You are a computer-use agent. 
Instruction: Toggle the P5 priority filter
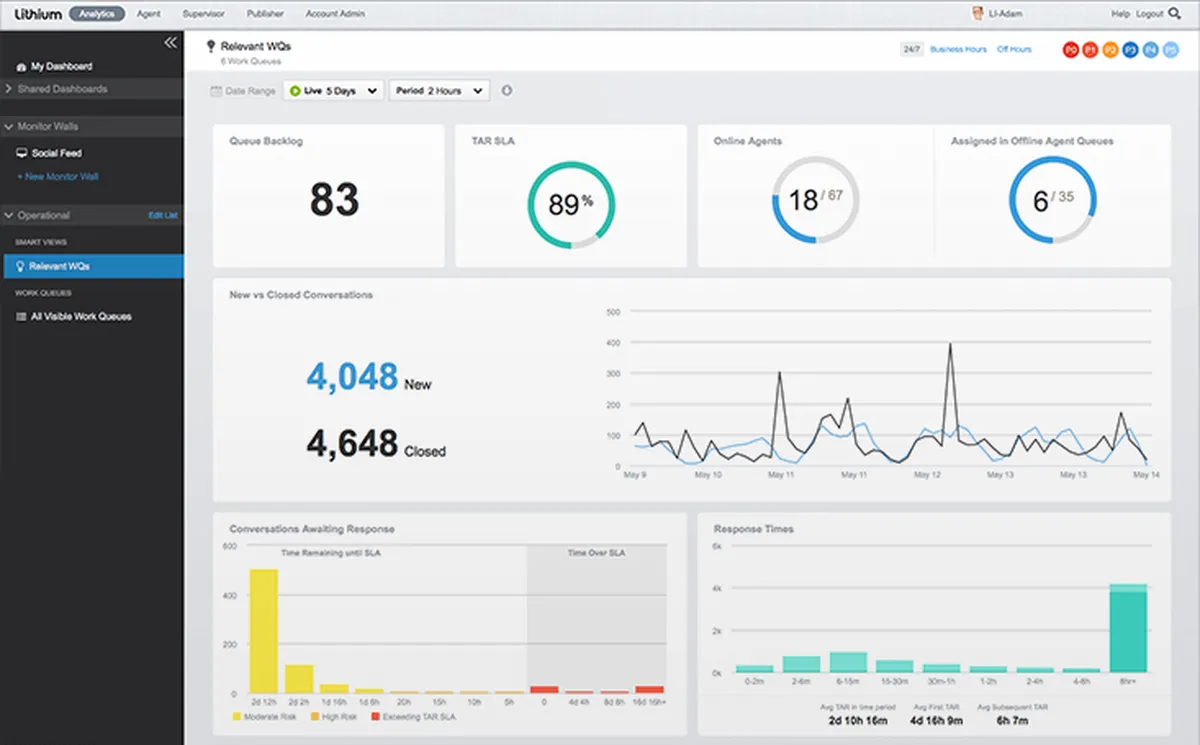coord(1170,49)
